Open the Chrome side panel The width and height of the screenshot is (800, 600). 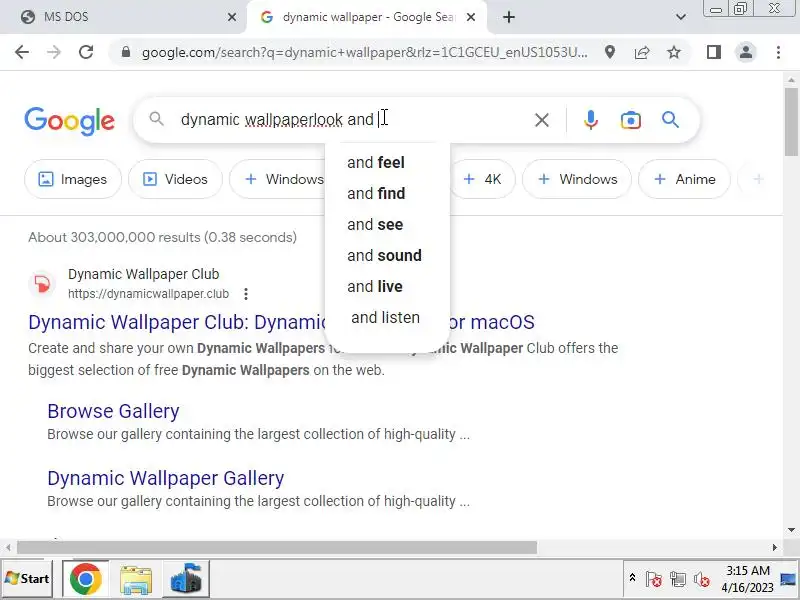(714, 52)
